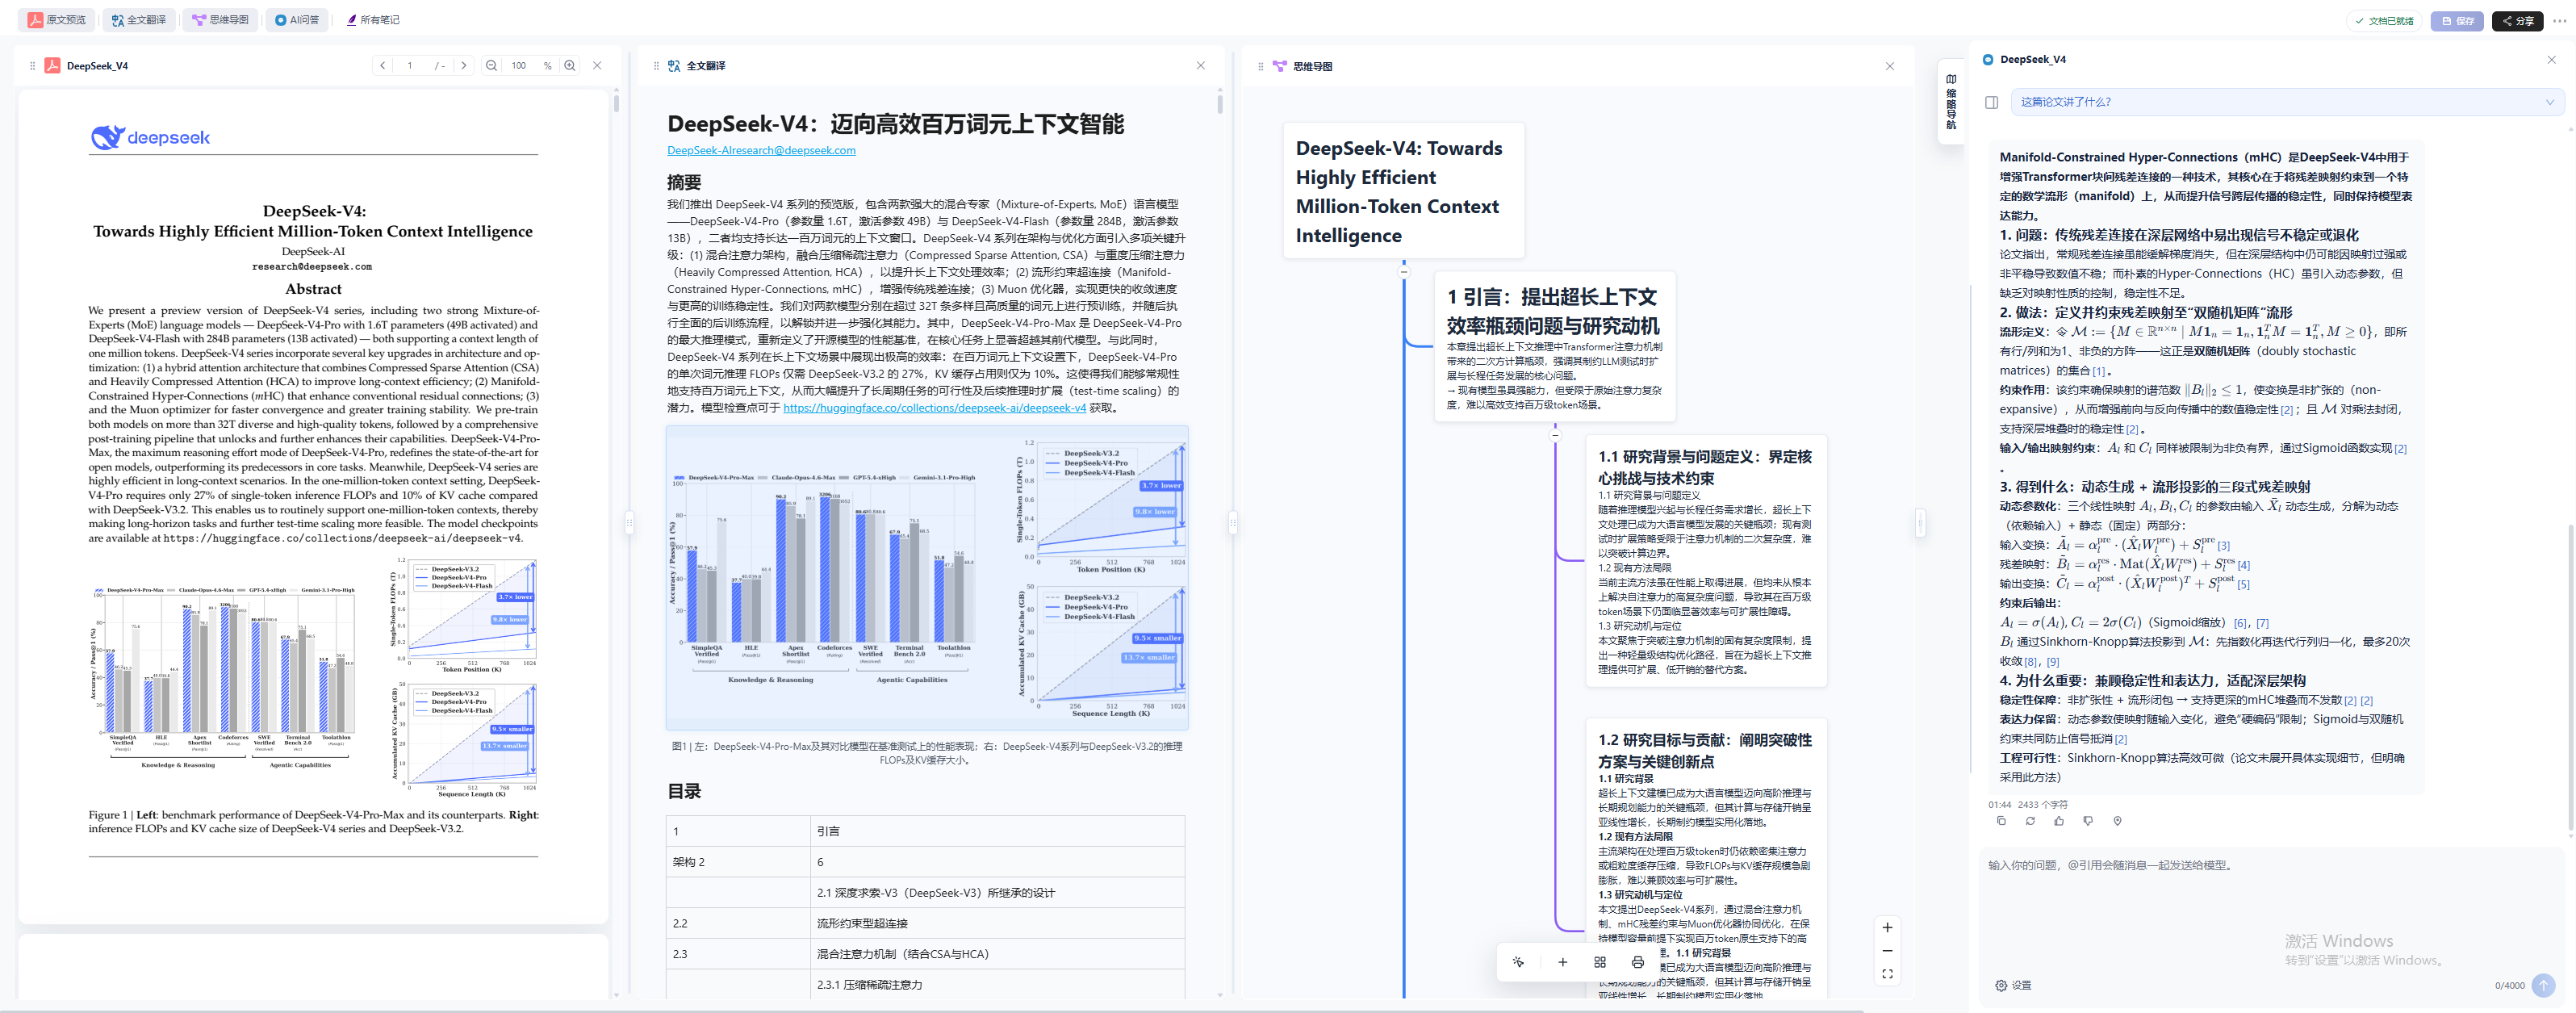Click the translated benchmark figure image
This screenshot has width=2576, height=1013.
click(927, 578)
